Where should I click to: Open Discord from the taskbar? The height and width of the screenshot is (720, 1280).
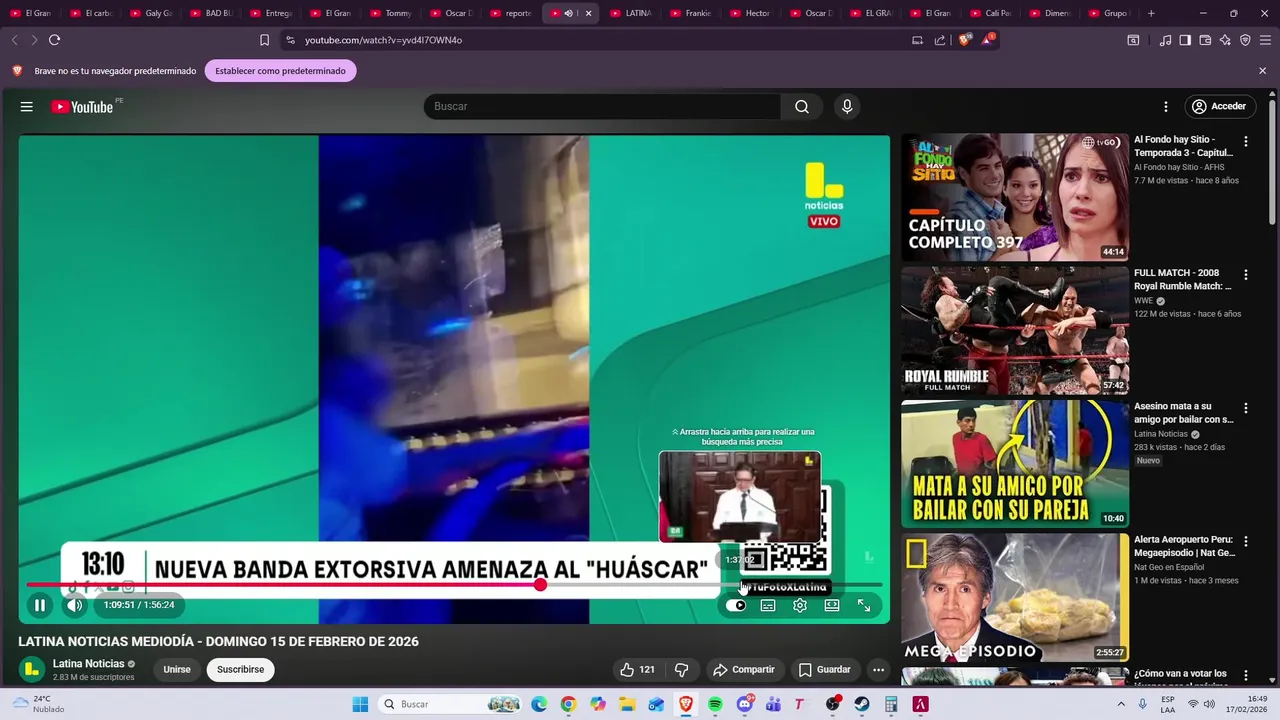coord(744,704)
